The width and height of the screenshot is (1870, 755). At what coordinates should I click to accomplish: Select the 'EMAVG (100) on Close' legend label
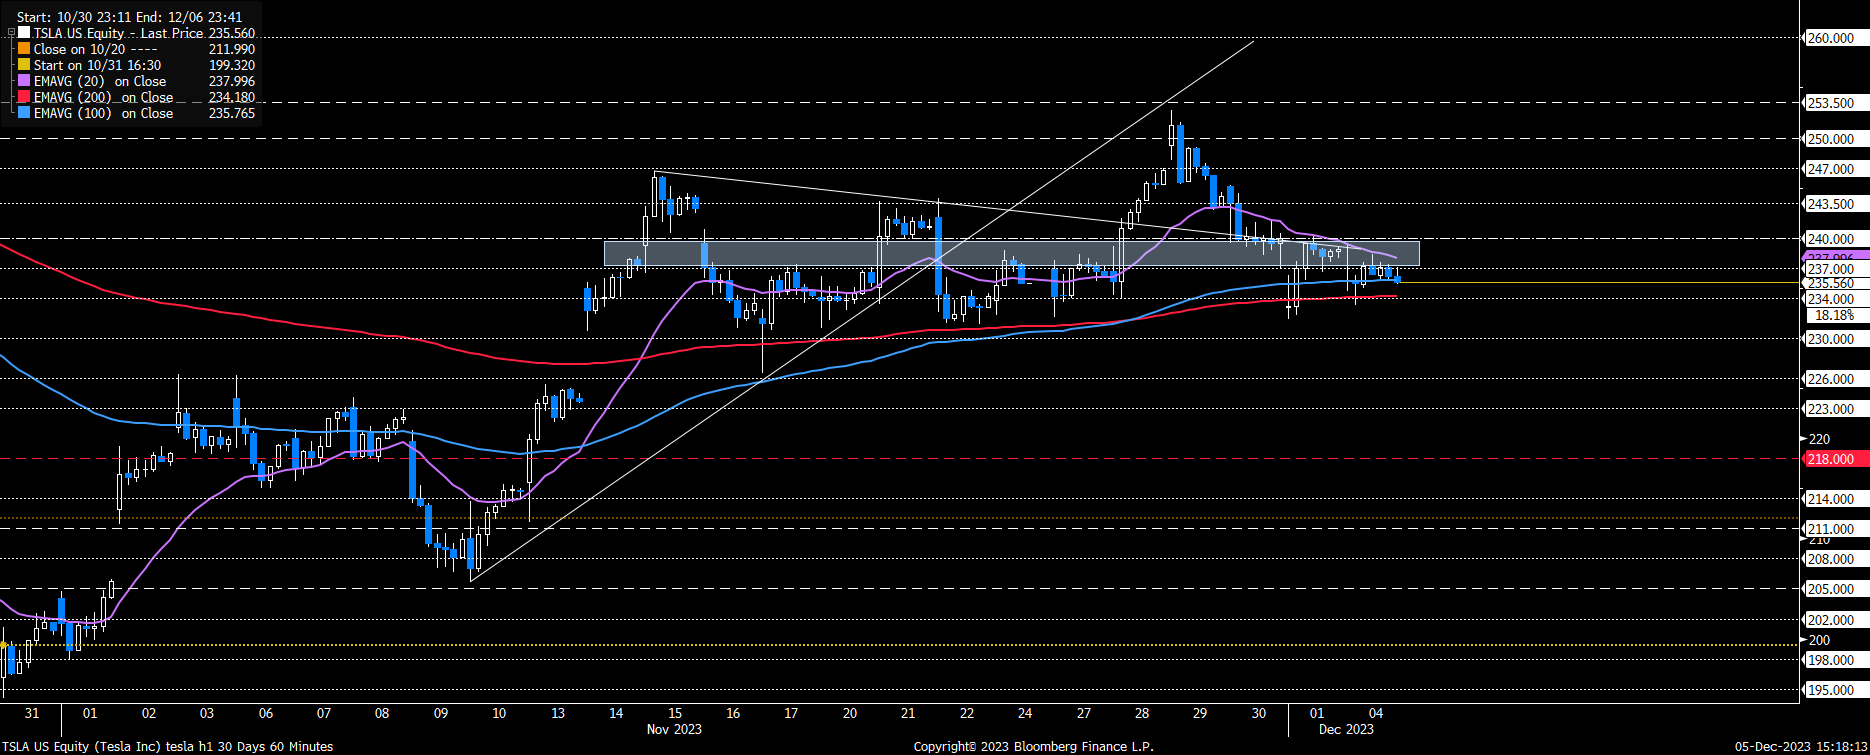(x=103, y=113)
